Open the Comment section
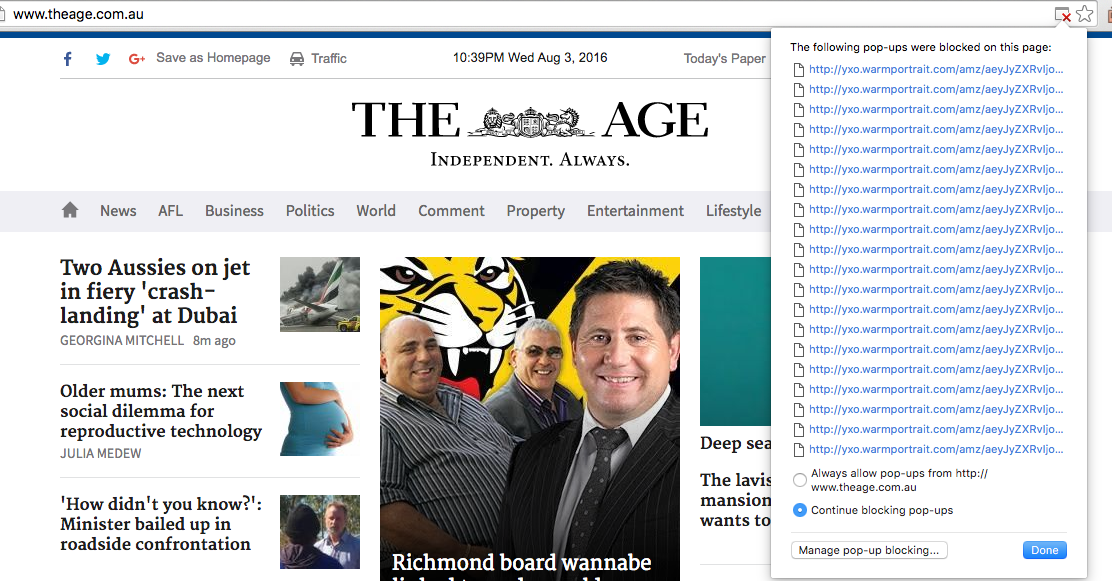 click(451, 211)
